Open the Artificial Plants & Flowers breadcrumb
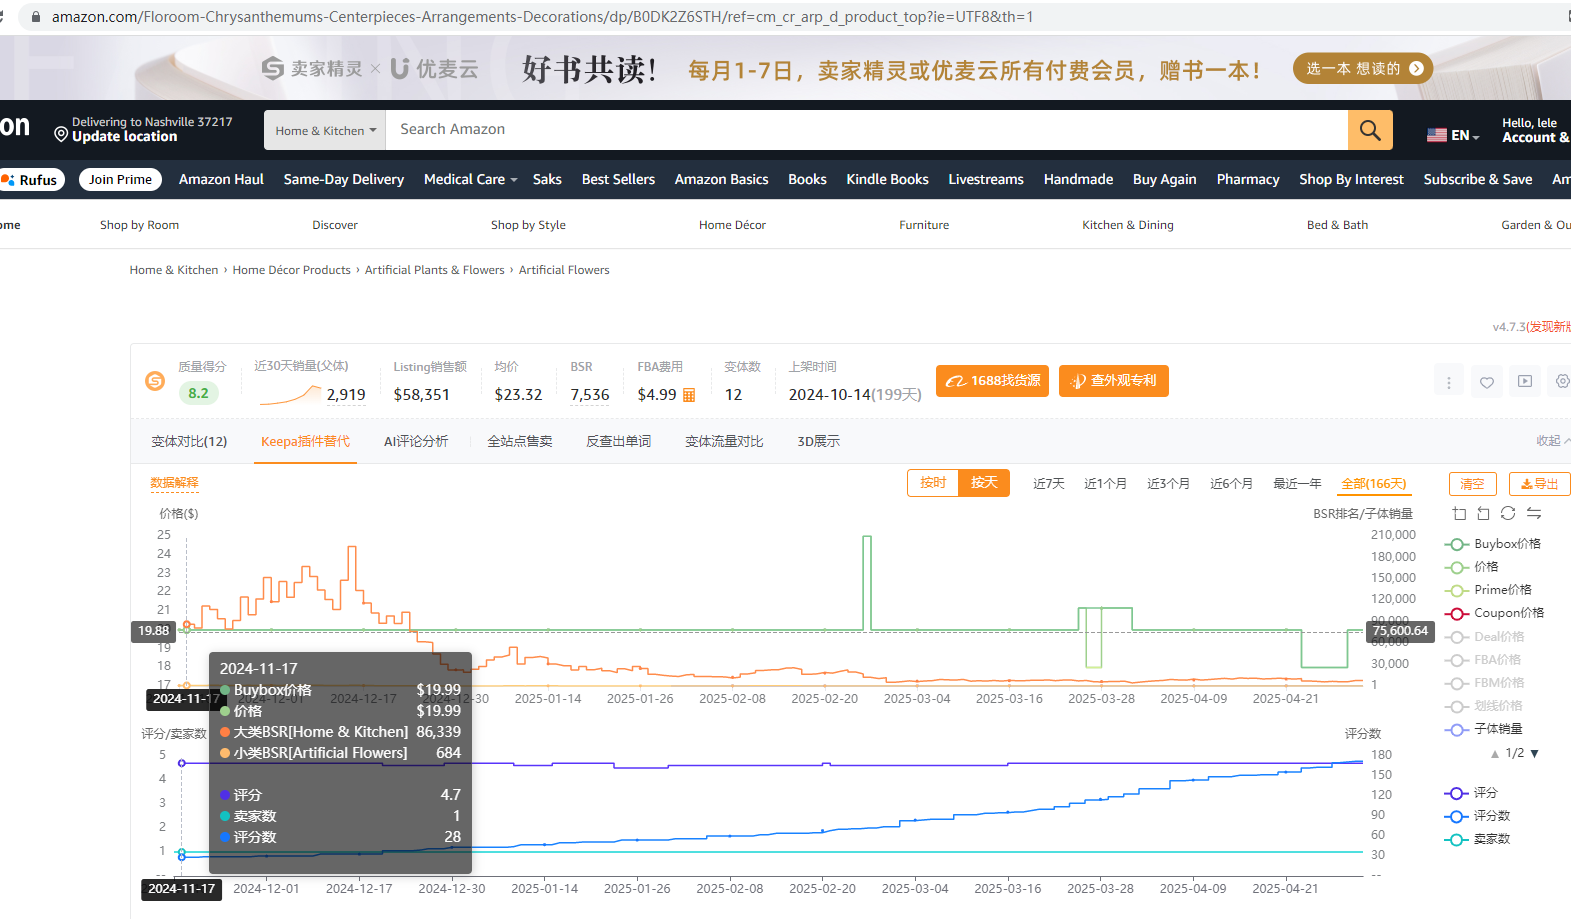This screenshot has width=1571, height=919. coord(434,270)
